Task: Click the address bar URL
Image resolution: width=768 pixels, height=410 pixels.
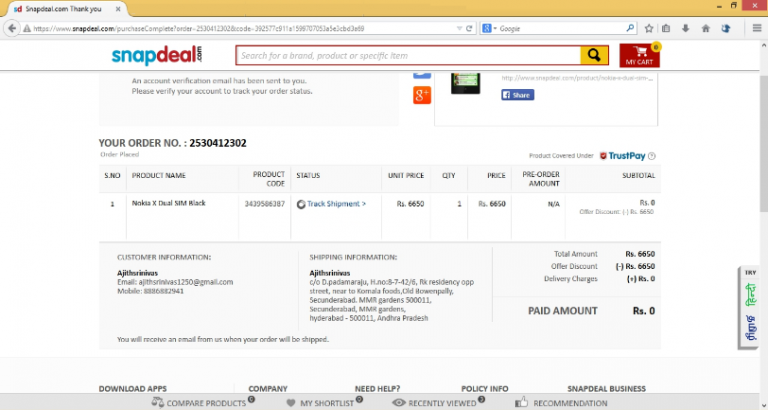Action: pos(198,28)
